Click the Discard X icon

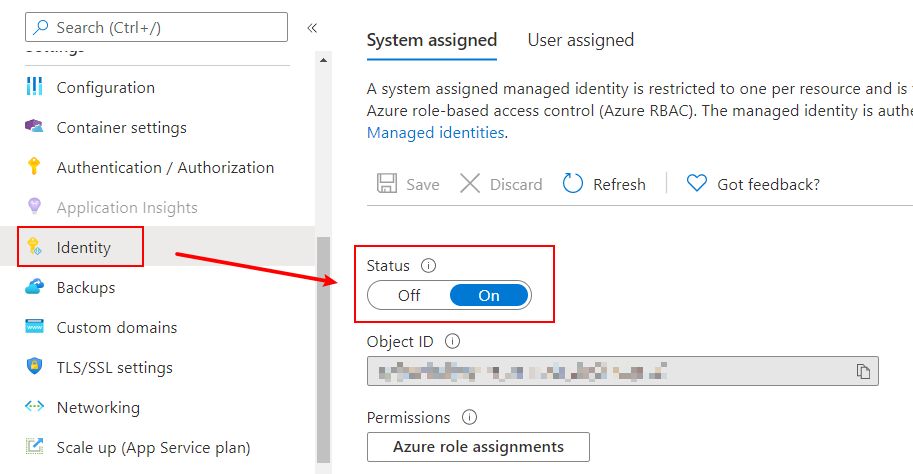pyautogui.click(x=470, y=183)
